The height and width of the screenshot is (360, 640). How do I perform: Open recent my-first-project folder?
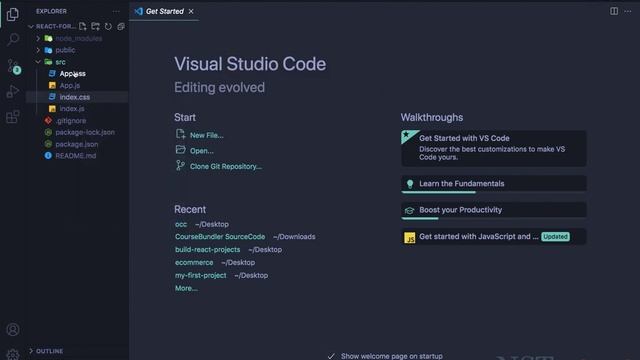[x=200, y=276]
